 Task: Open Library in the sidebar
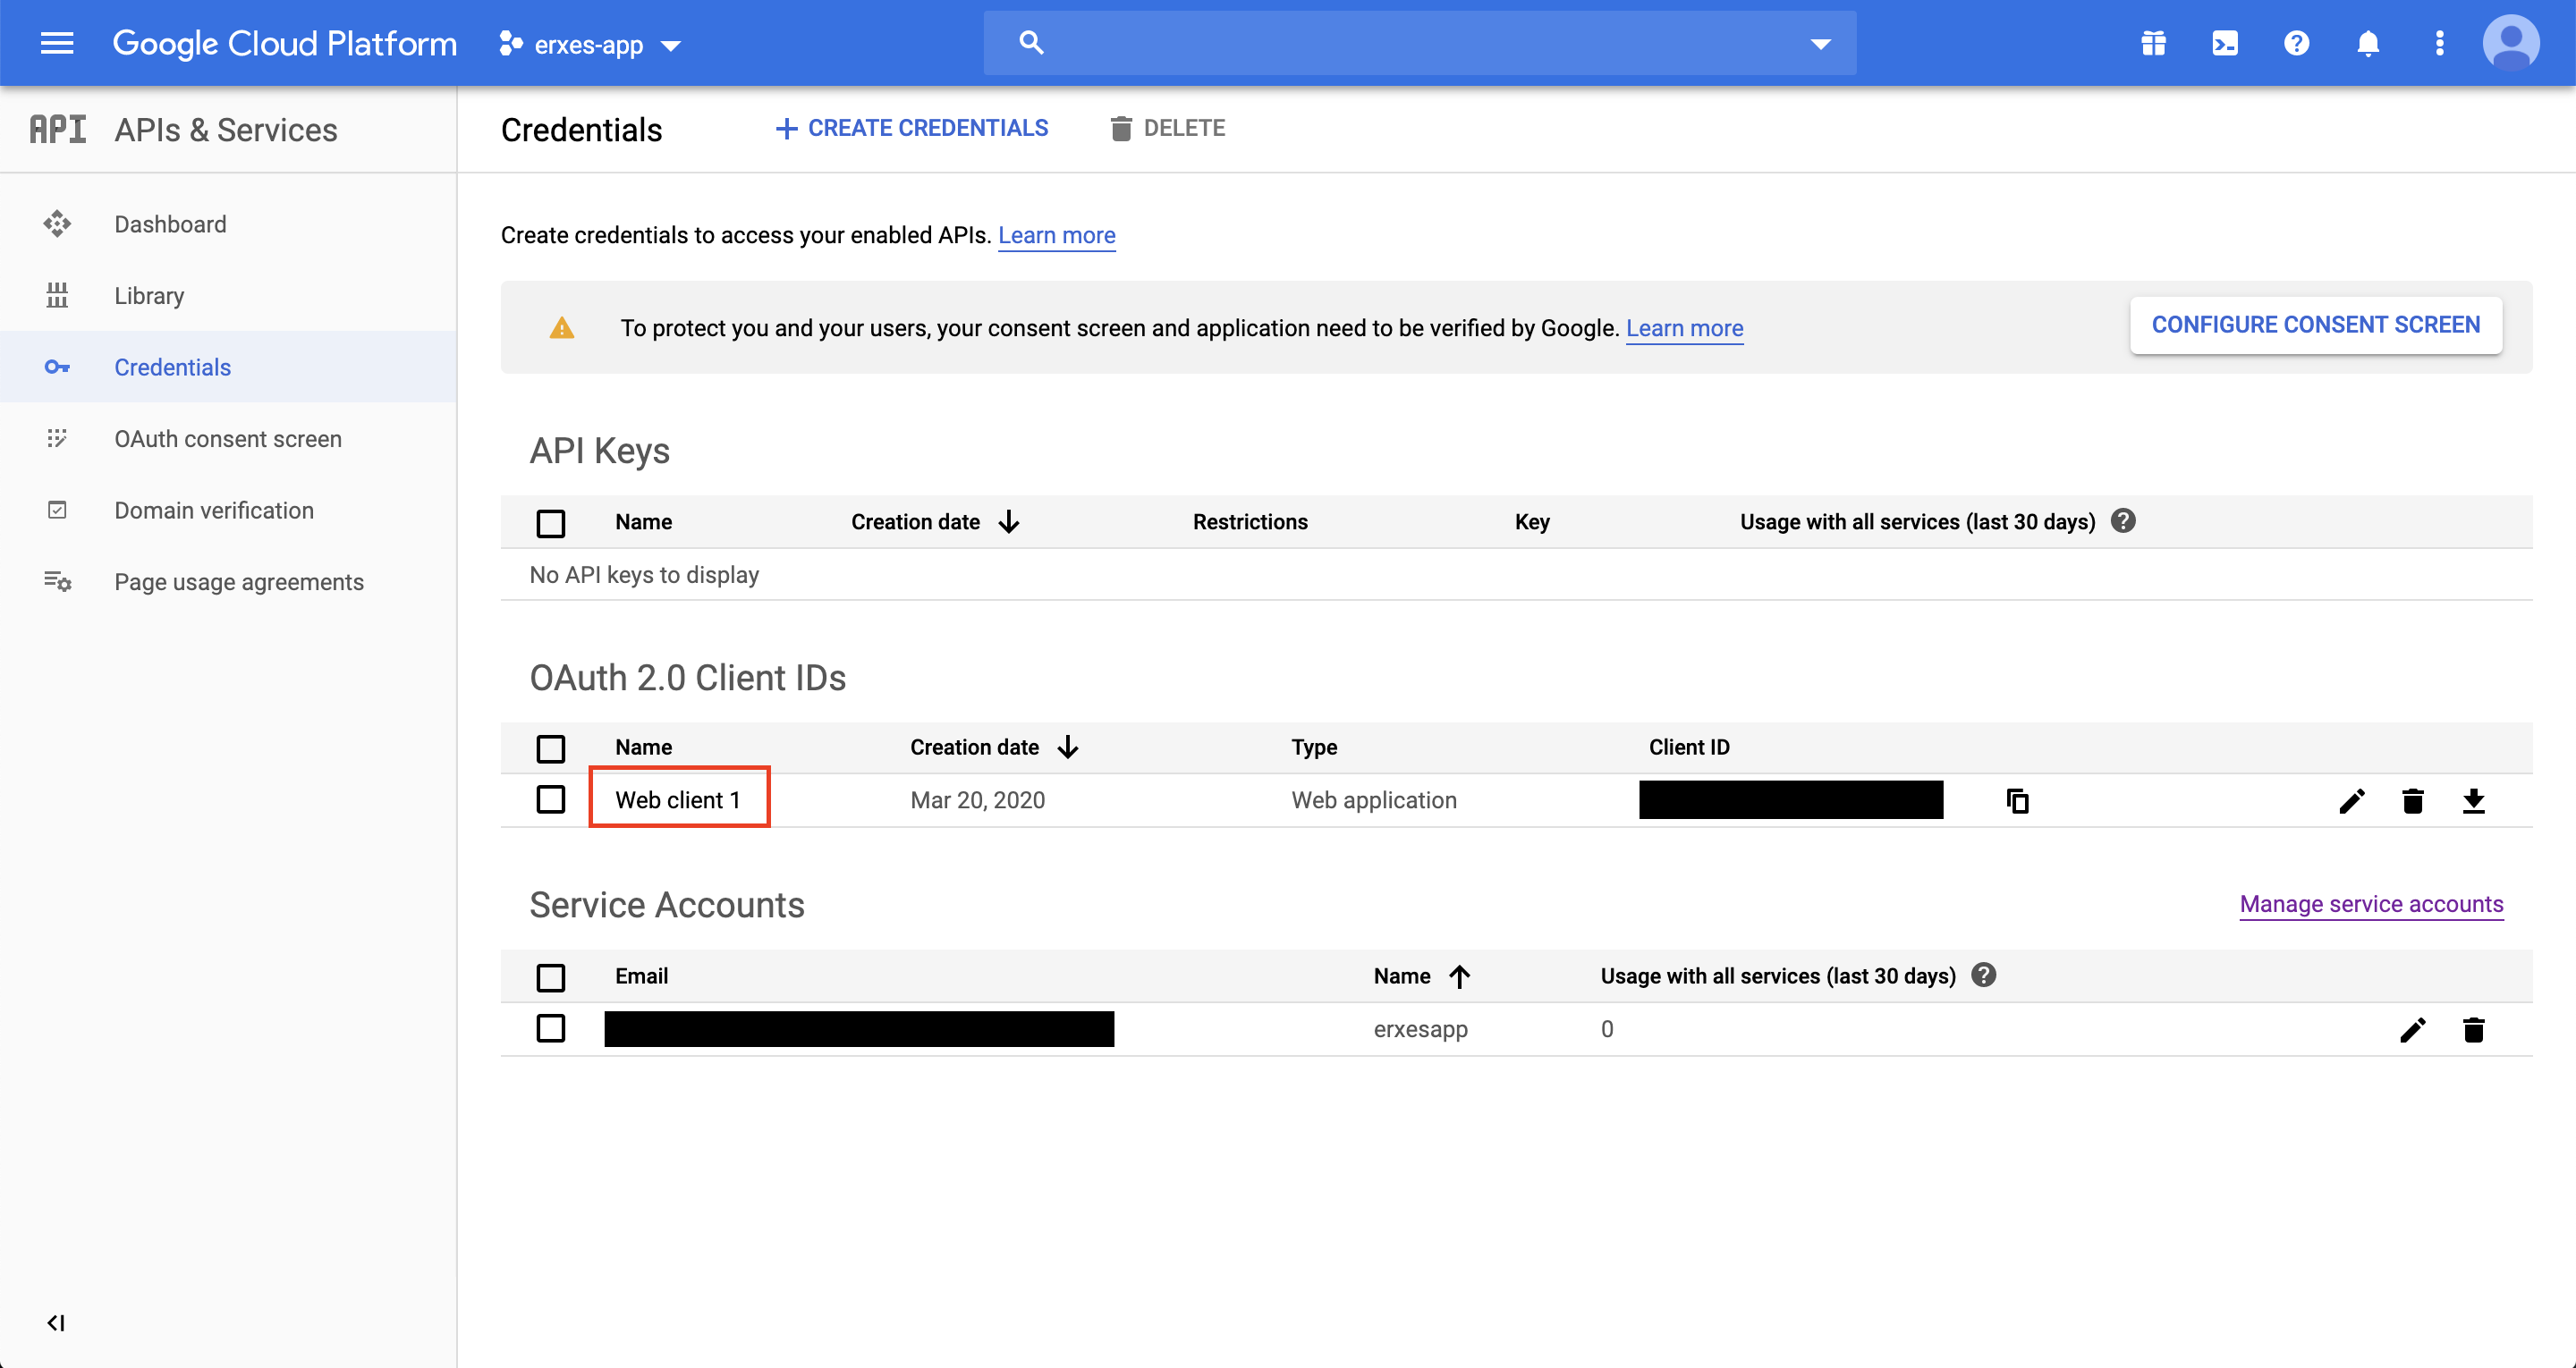(149, 296)
